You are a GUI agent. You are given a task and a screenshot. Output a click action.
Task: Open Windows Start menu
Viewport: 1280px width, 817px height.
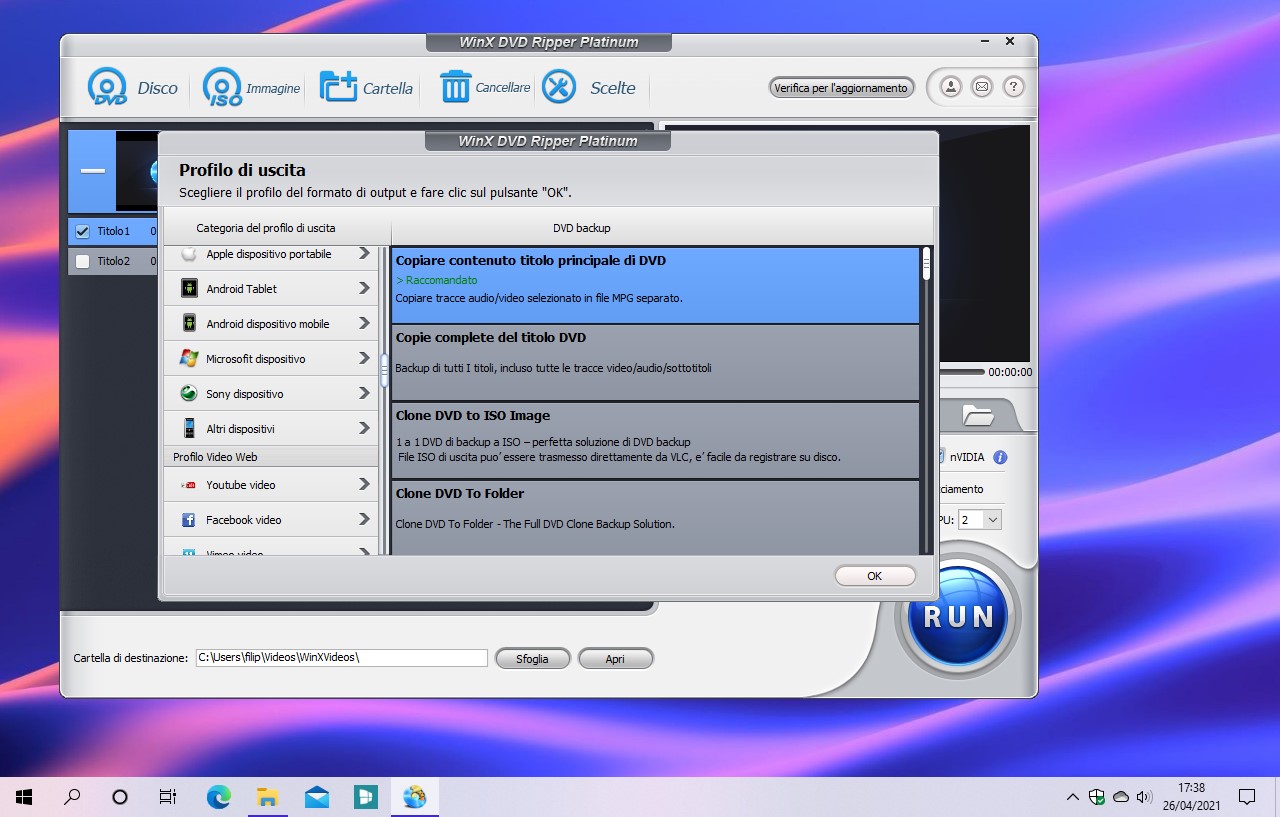24,797
